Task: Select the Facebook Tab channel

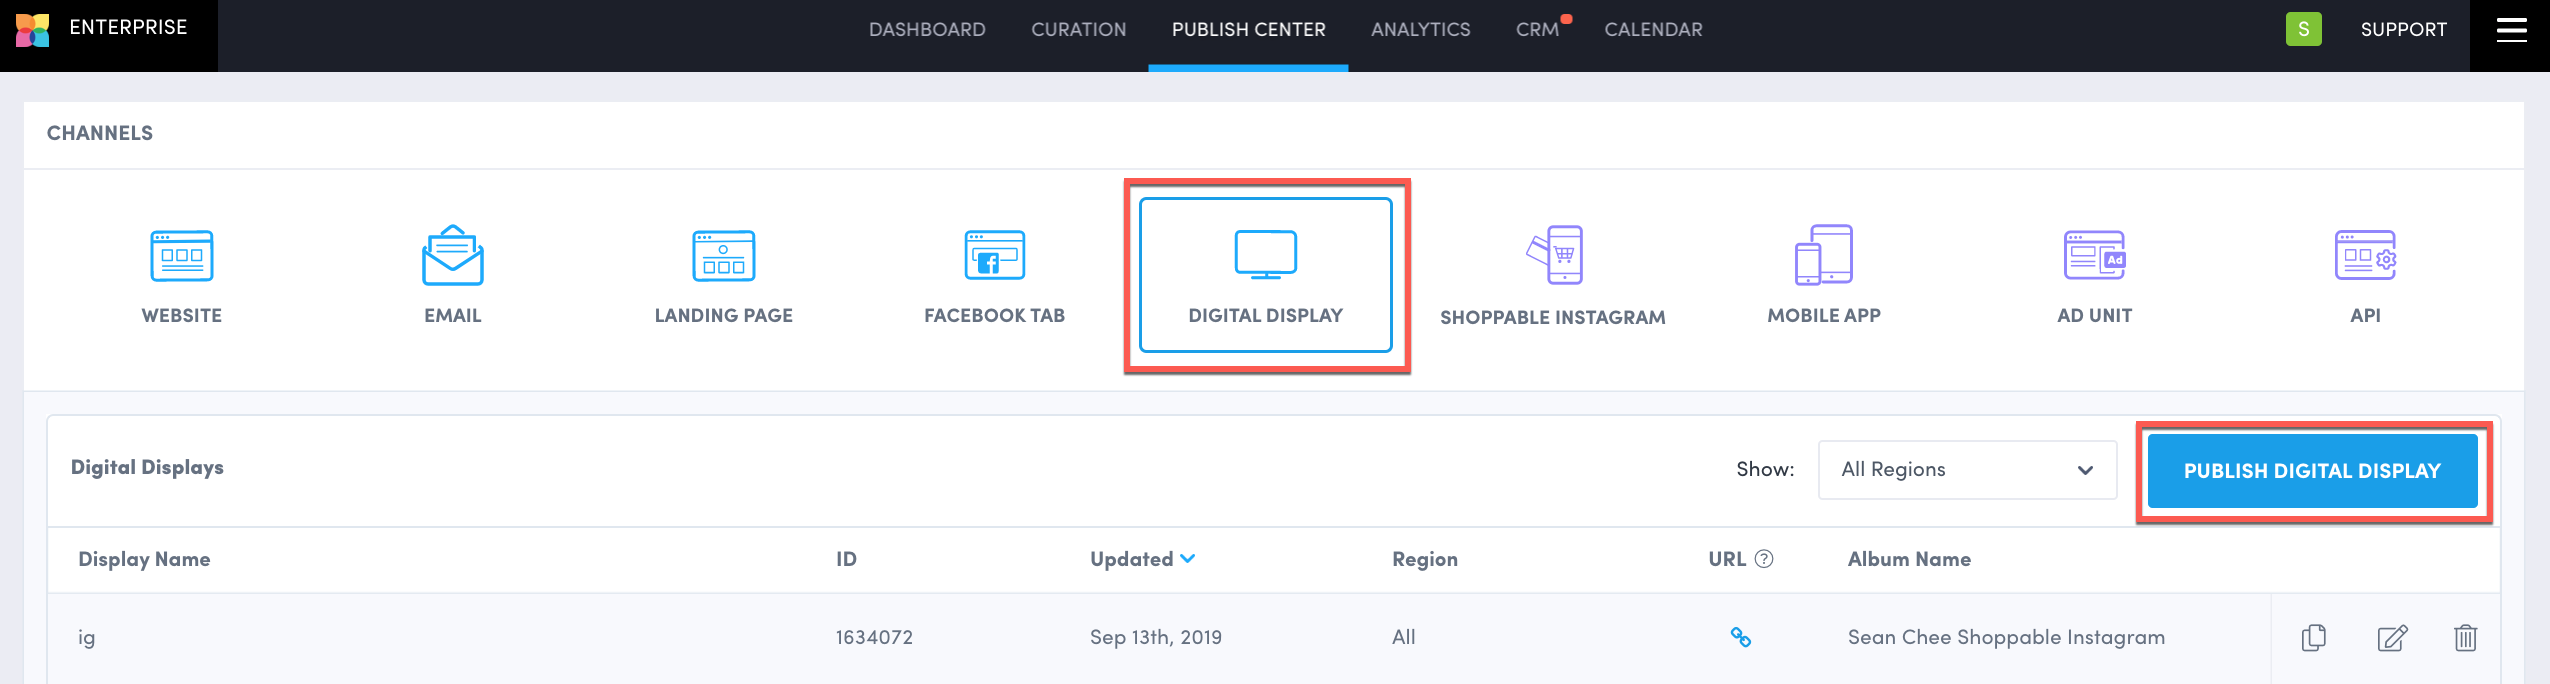Action: pos(994,256)
